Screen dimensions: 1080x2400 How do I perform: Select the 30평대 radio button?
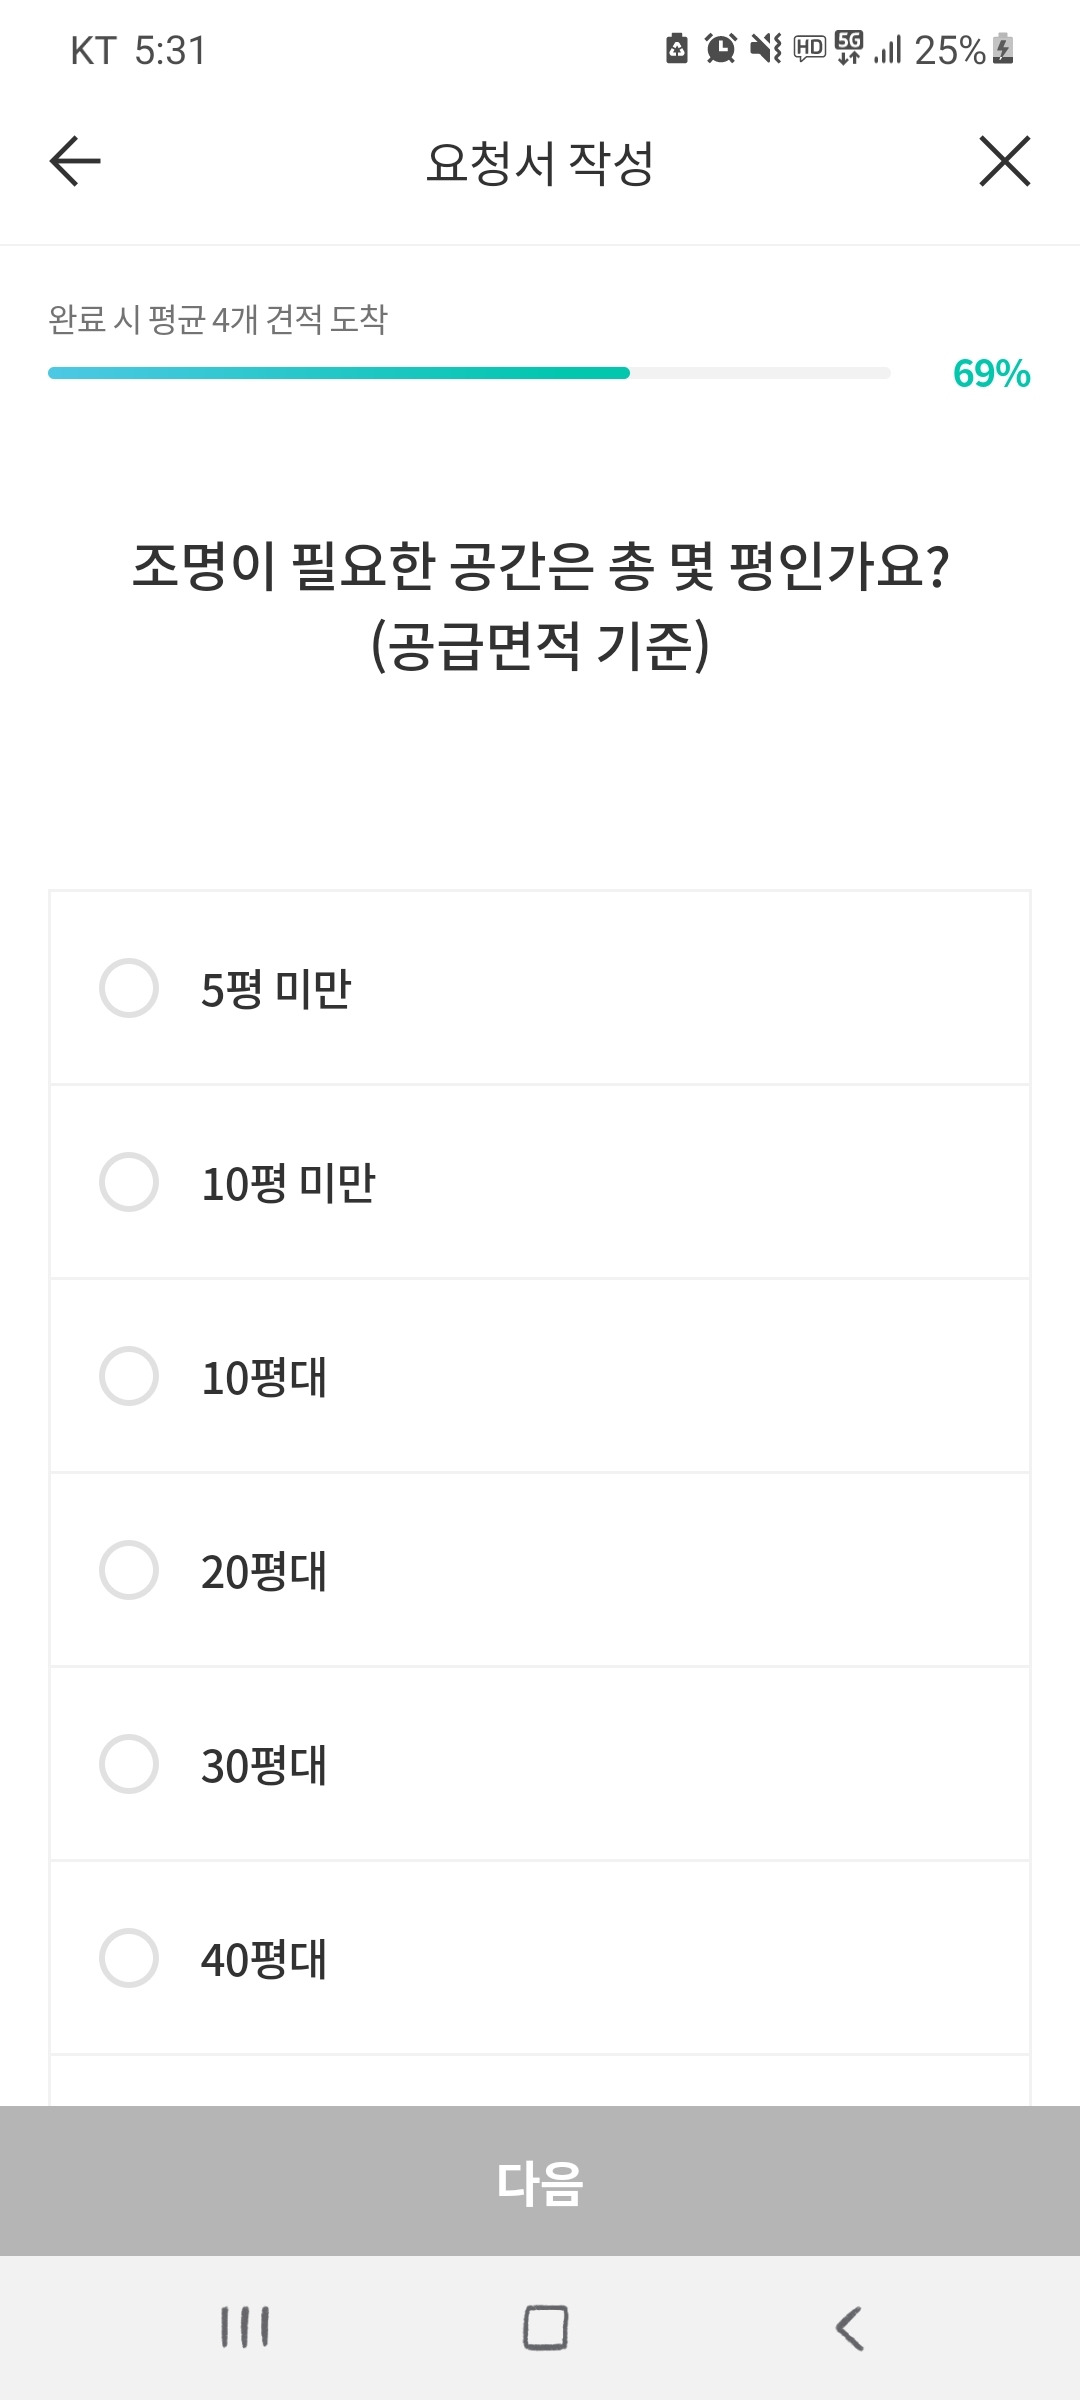[x=129, y=1764]
